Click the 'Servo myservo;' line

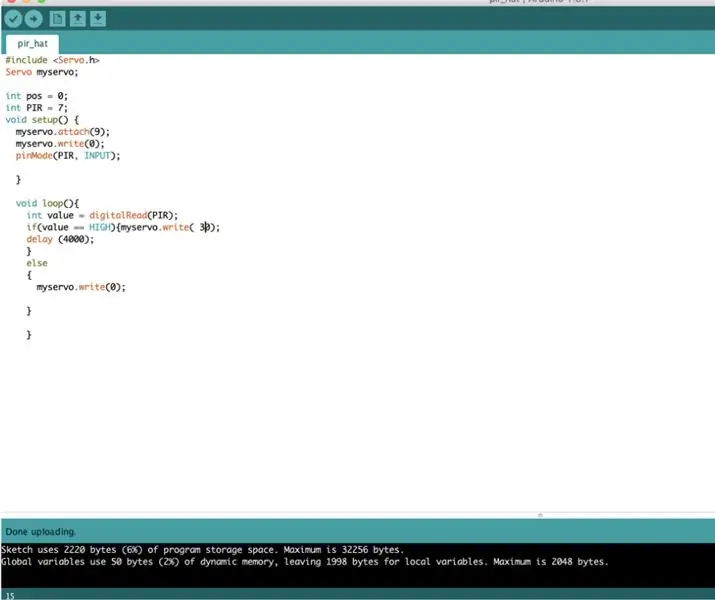[41, 72]
